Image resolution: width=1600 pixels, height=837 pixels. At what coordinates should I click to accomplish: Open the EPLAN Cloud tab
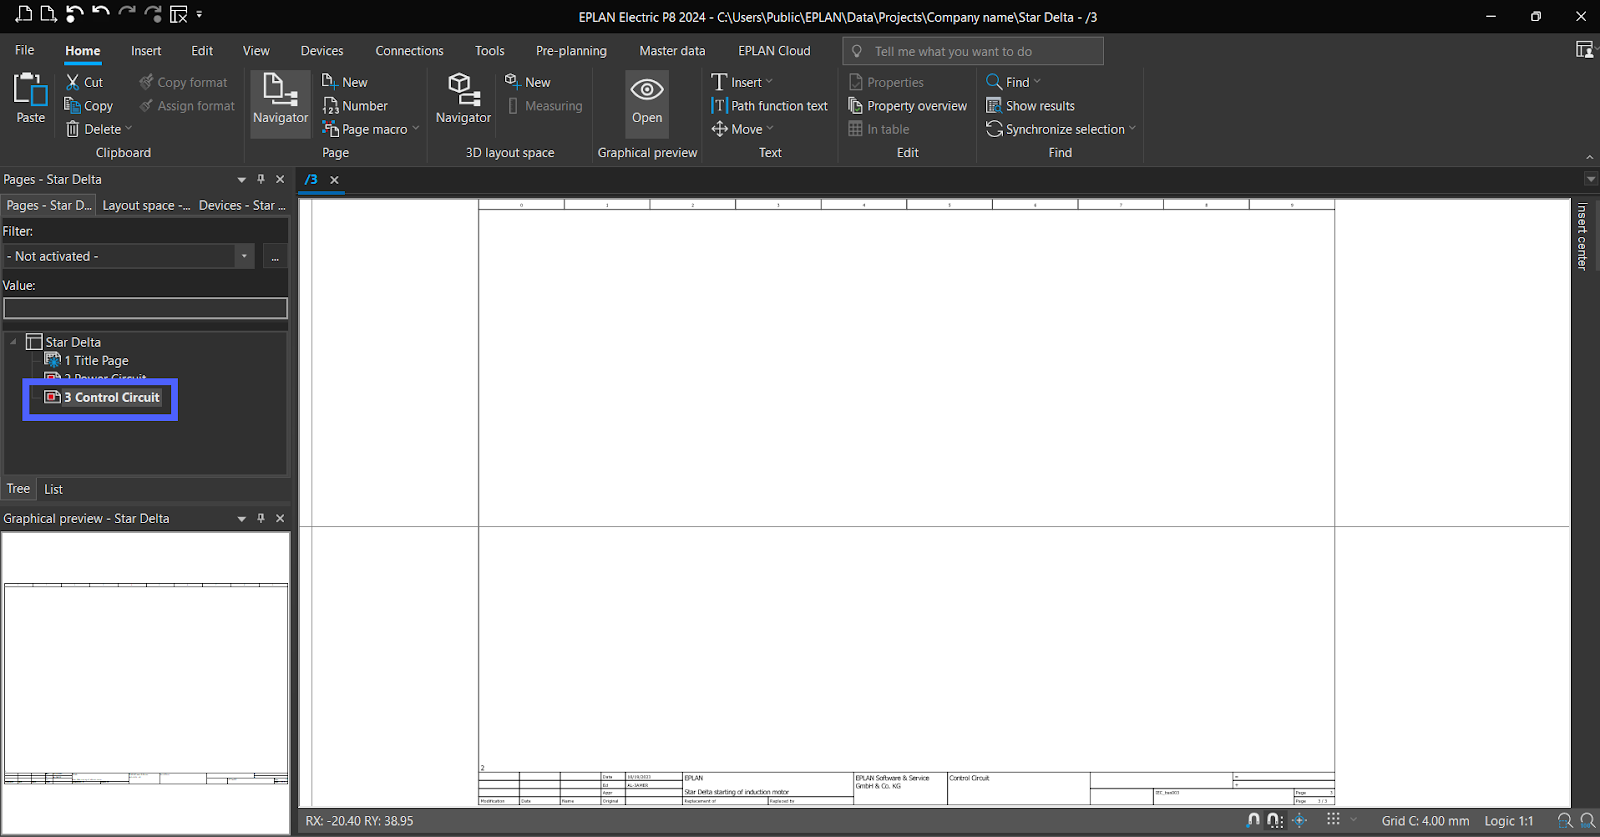(774, 50)
